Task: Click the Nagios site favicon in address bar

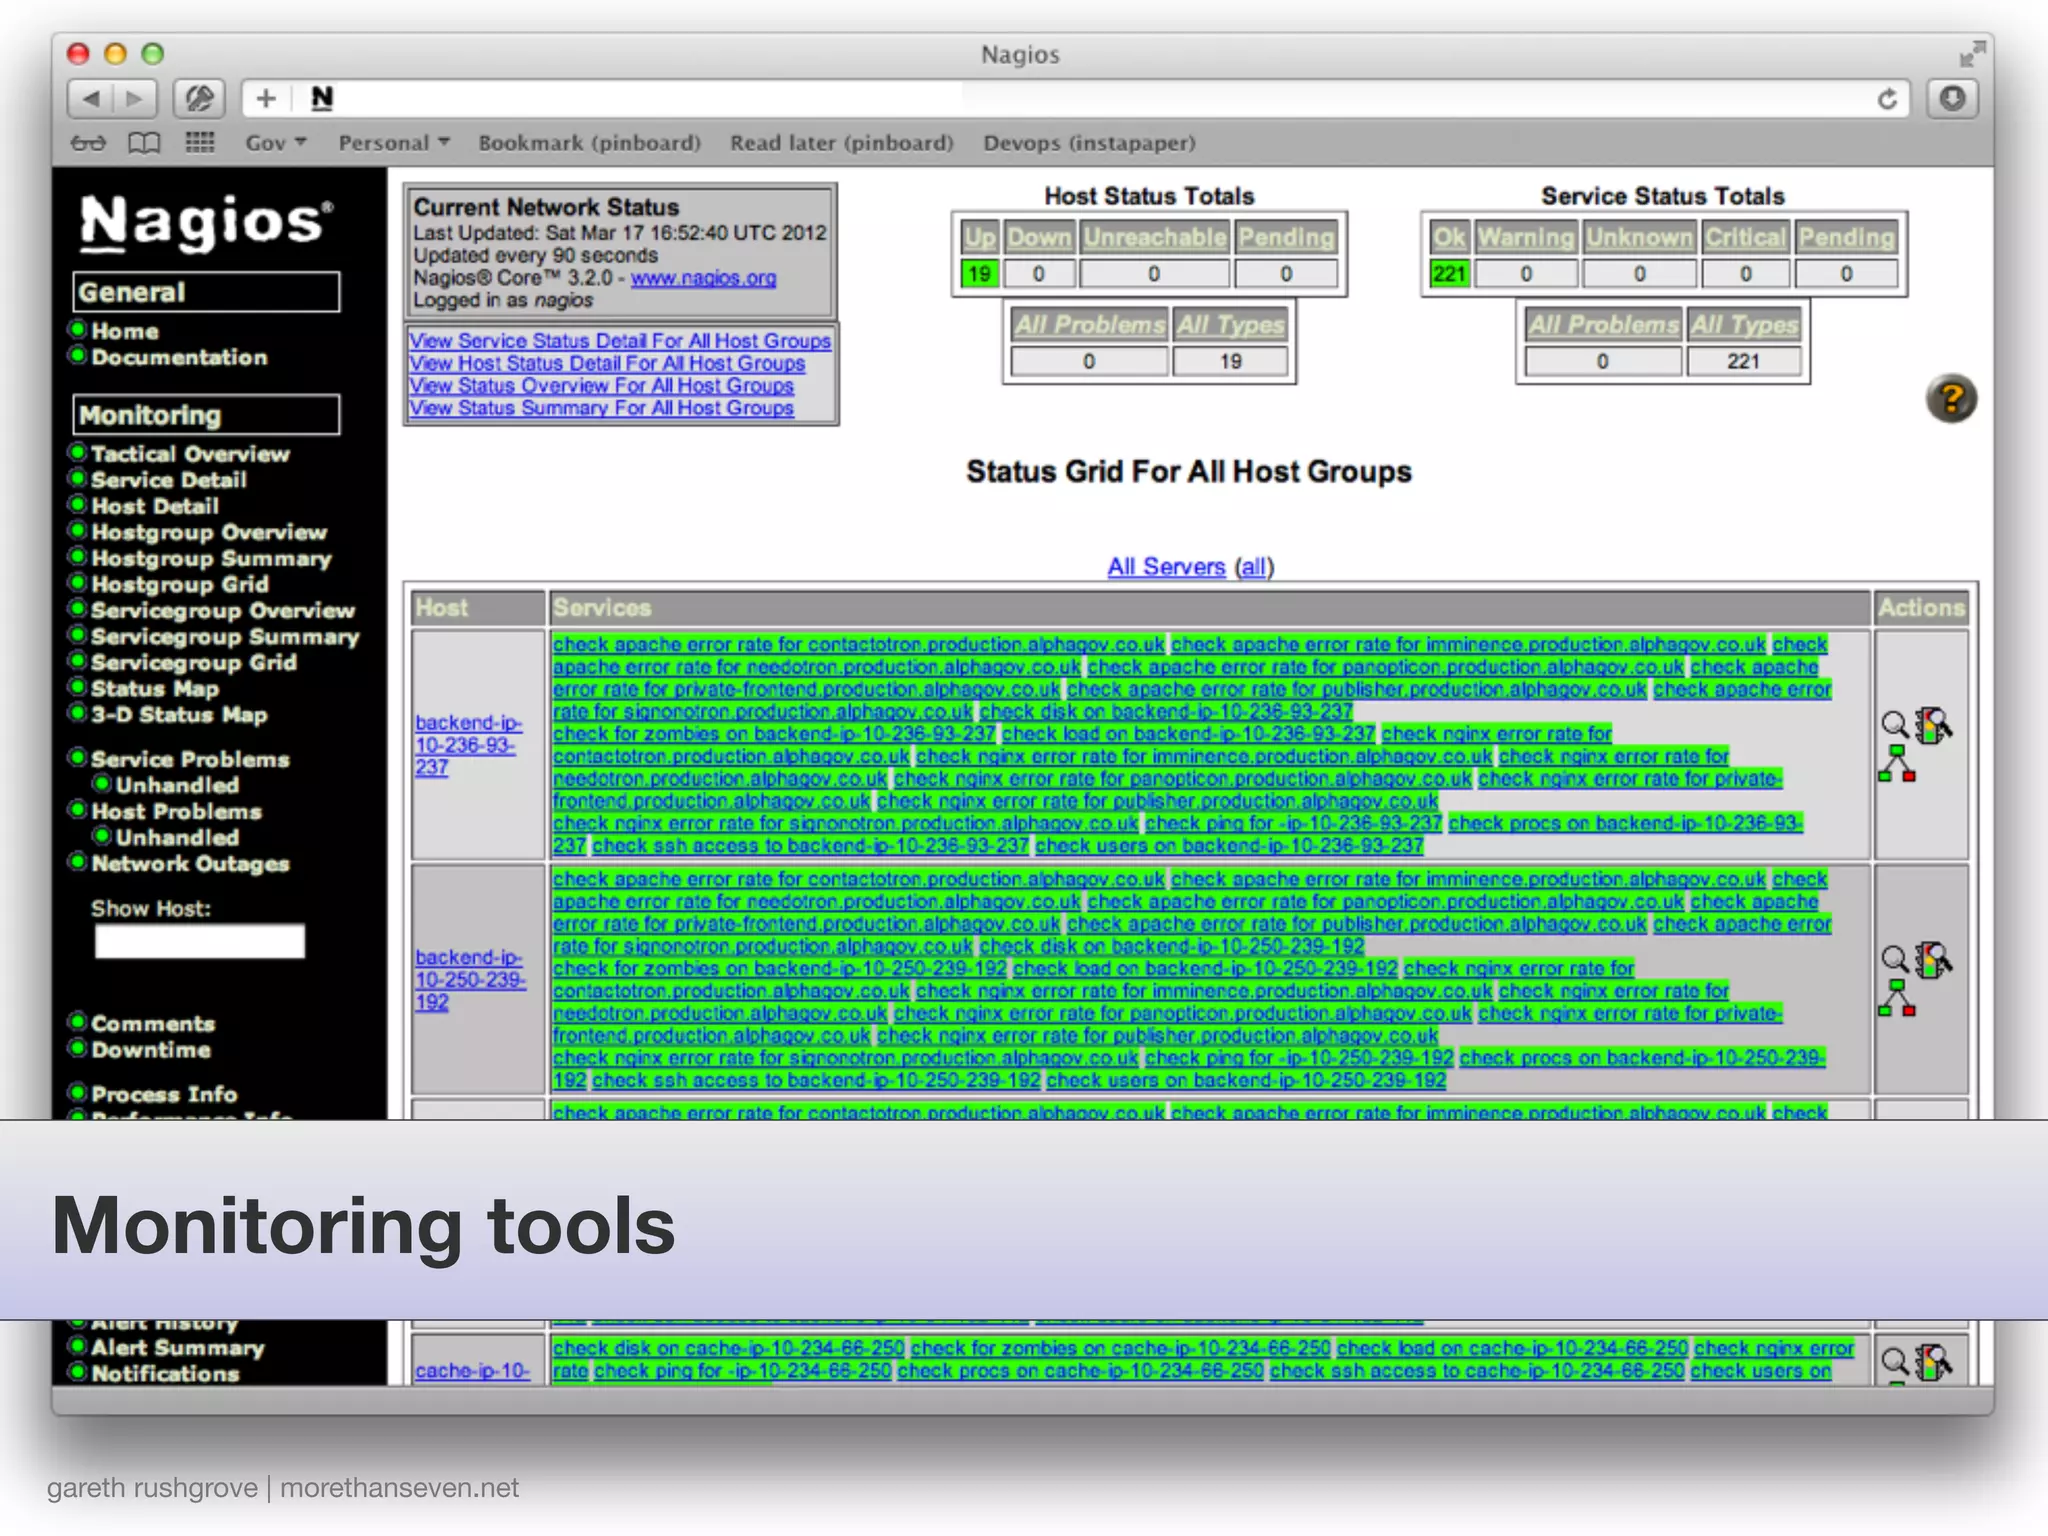Action: 321,98
